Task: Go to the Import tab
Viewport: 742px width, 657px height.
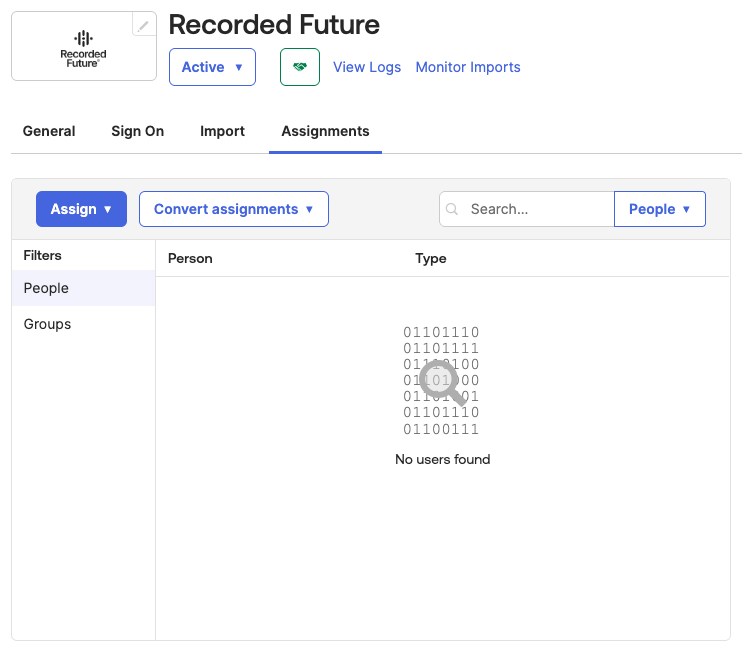Action: click(222, 131)
